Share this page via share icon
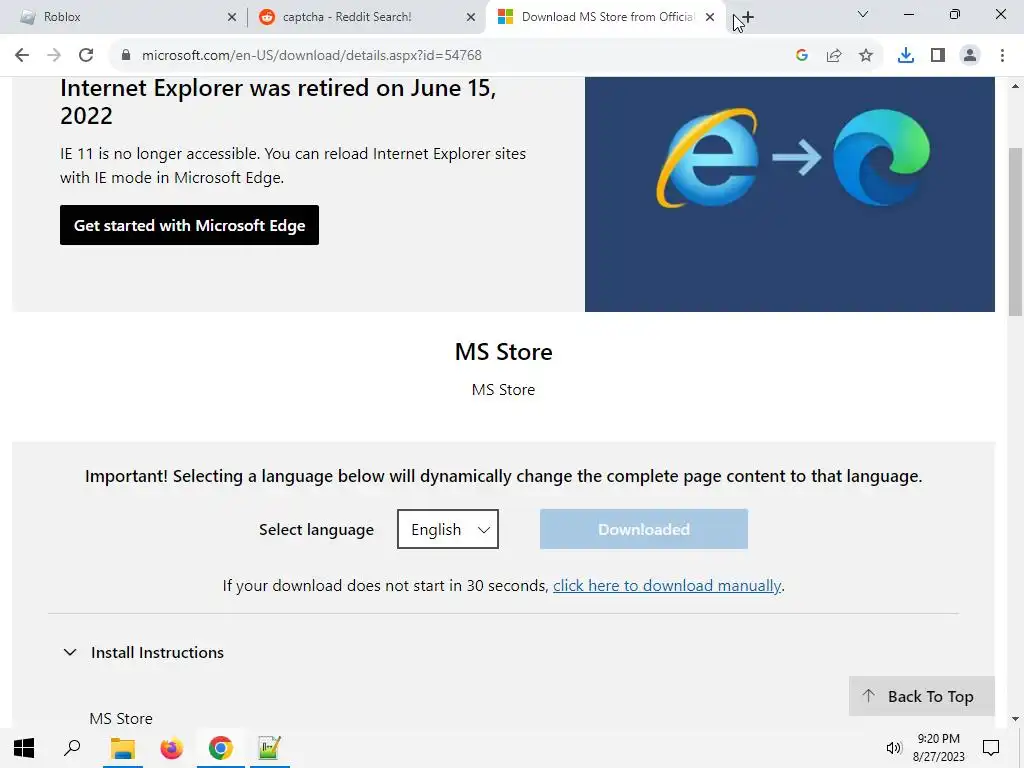 click(834, 56)
